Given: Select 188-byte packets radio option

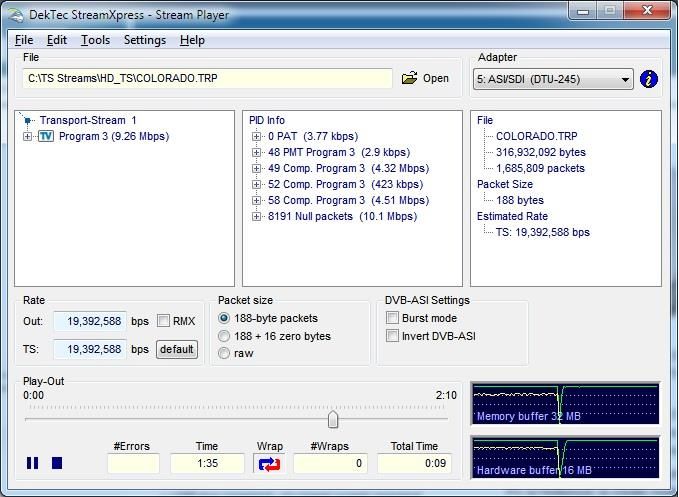Looking at the screenshot, I should point(224,318).
